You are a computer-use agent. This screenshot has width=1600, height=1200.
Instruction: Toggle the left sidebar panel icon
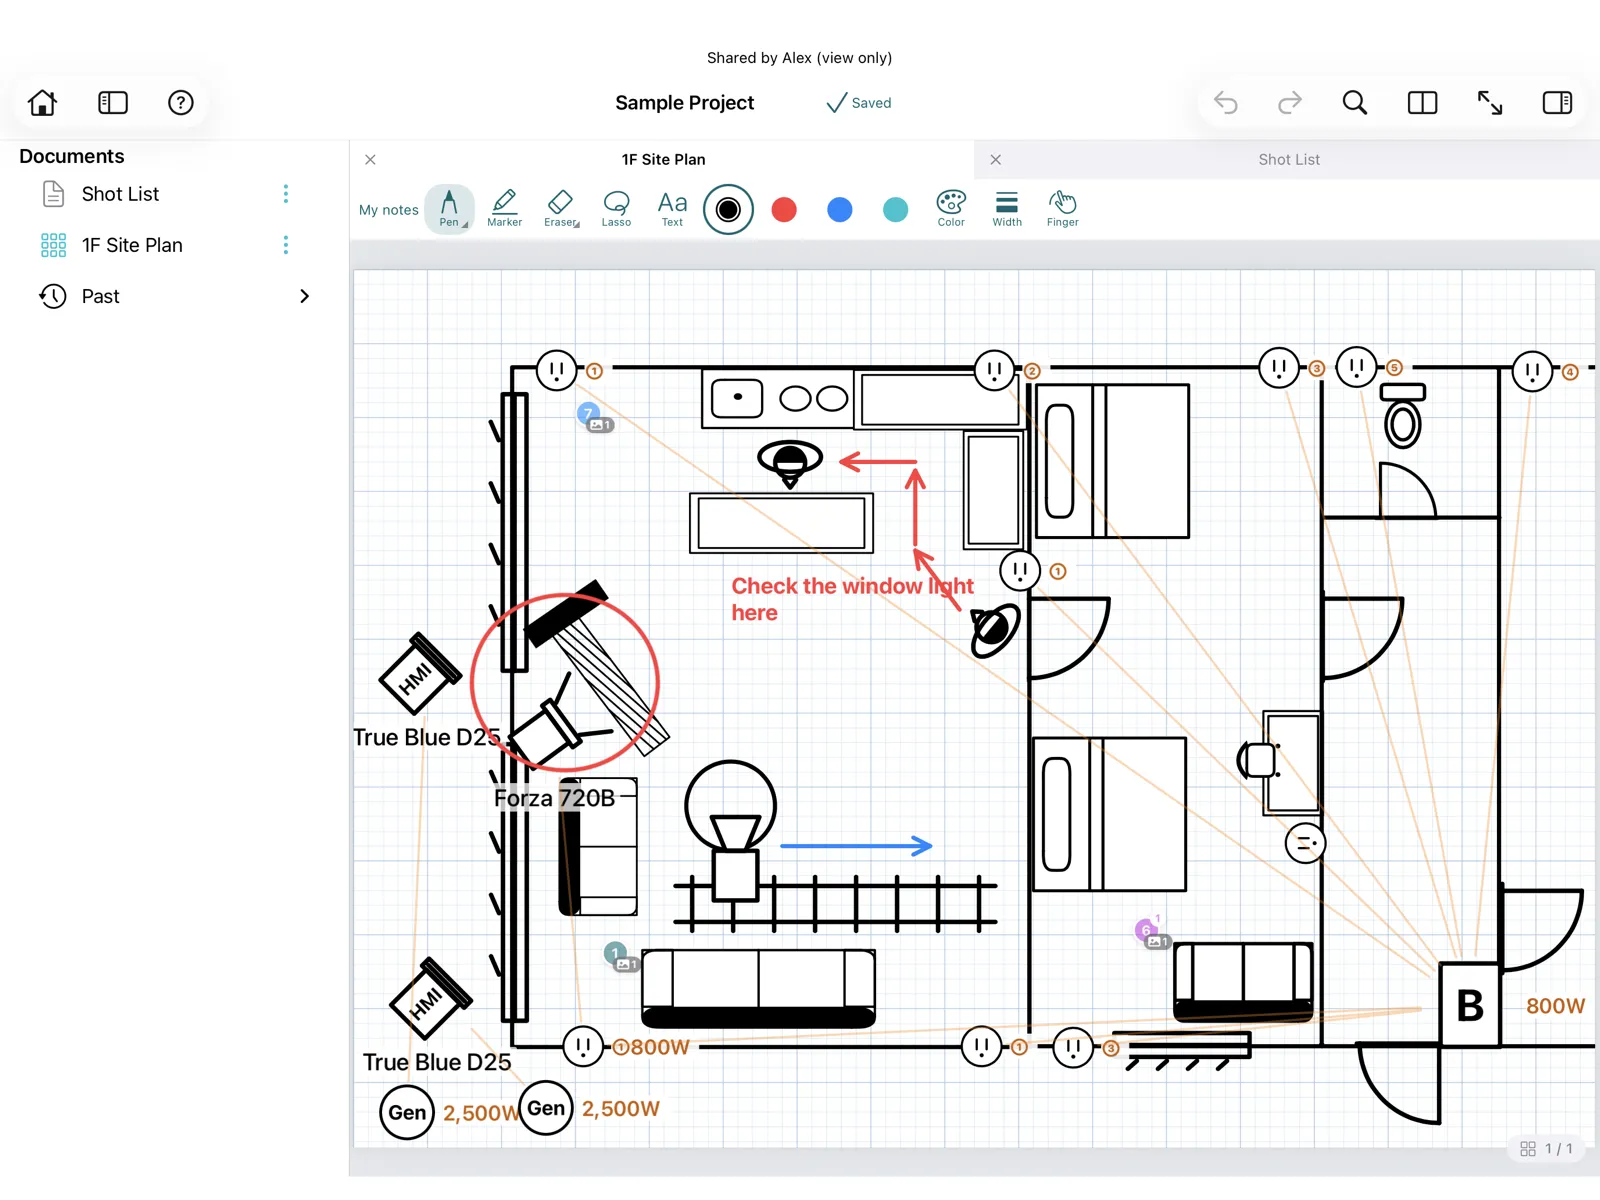point(112,102)
